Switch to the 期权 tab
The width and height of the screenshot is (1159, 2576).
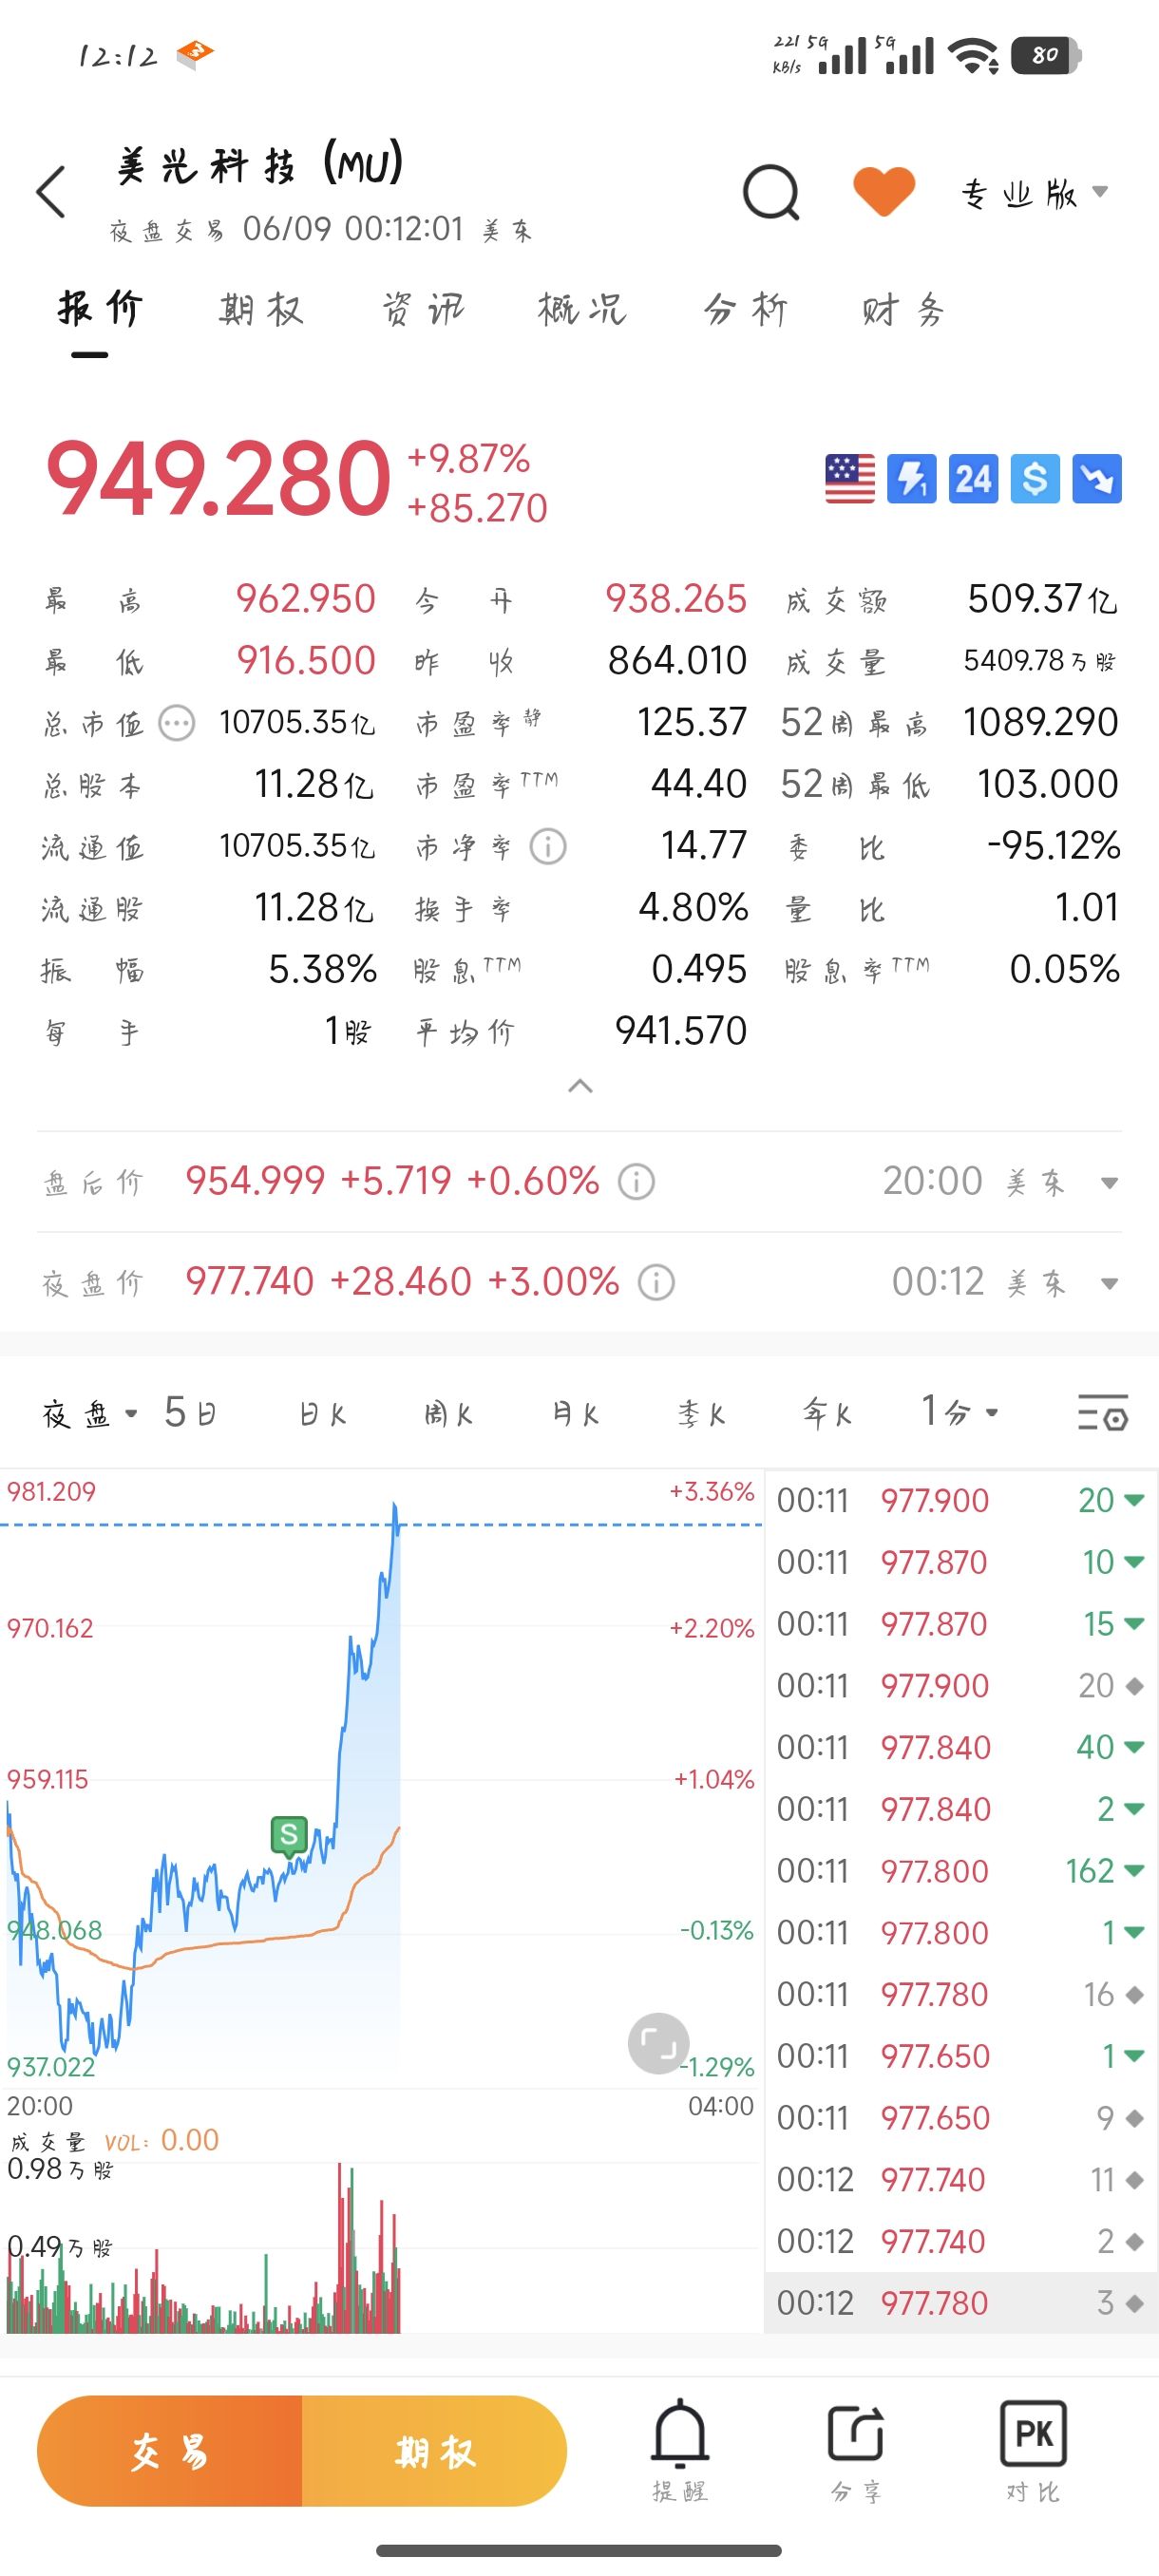261,309
